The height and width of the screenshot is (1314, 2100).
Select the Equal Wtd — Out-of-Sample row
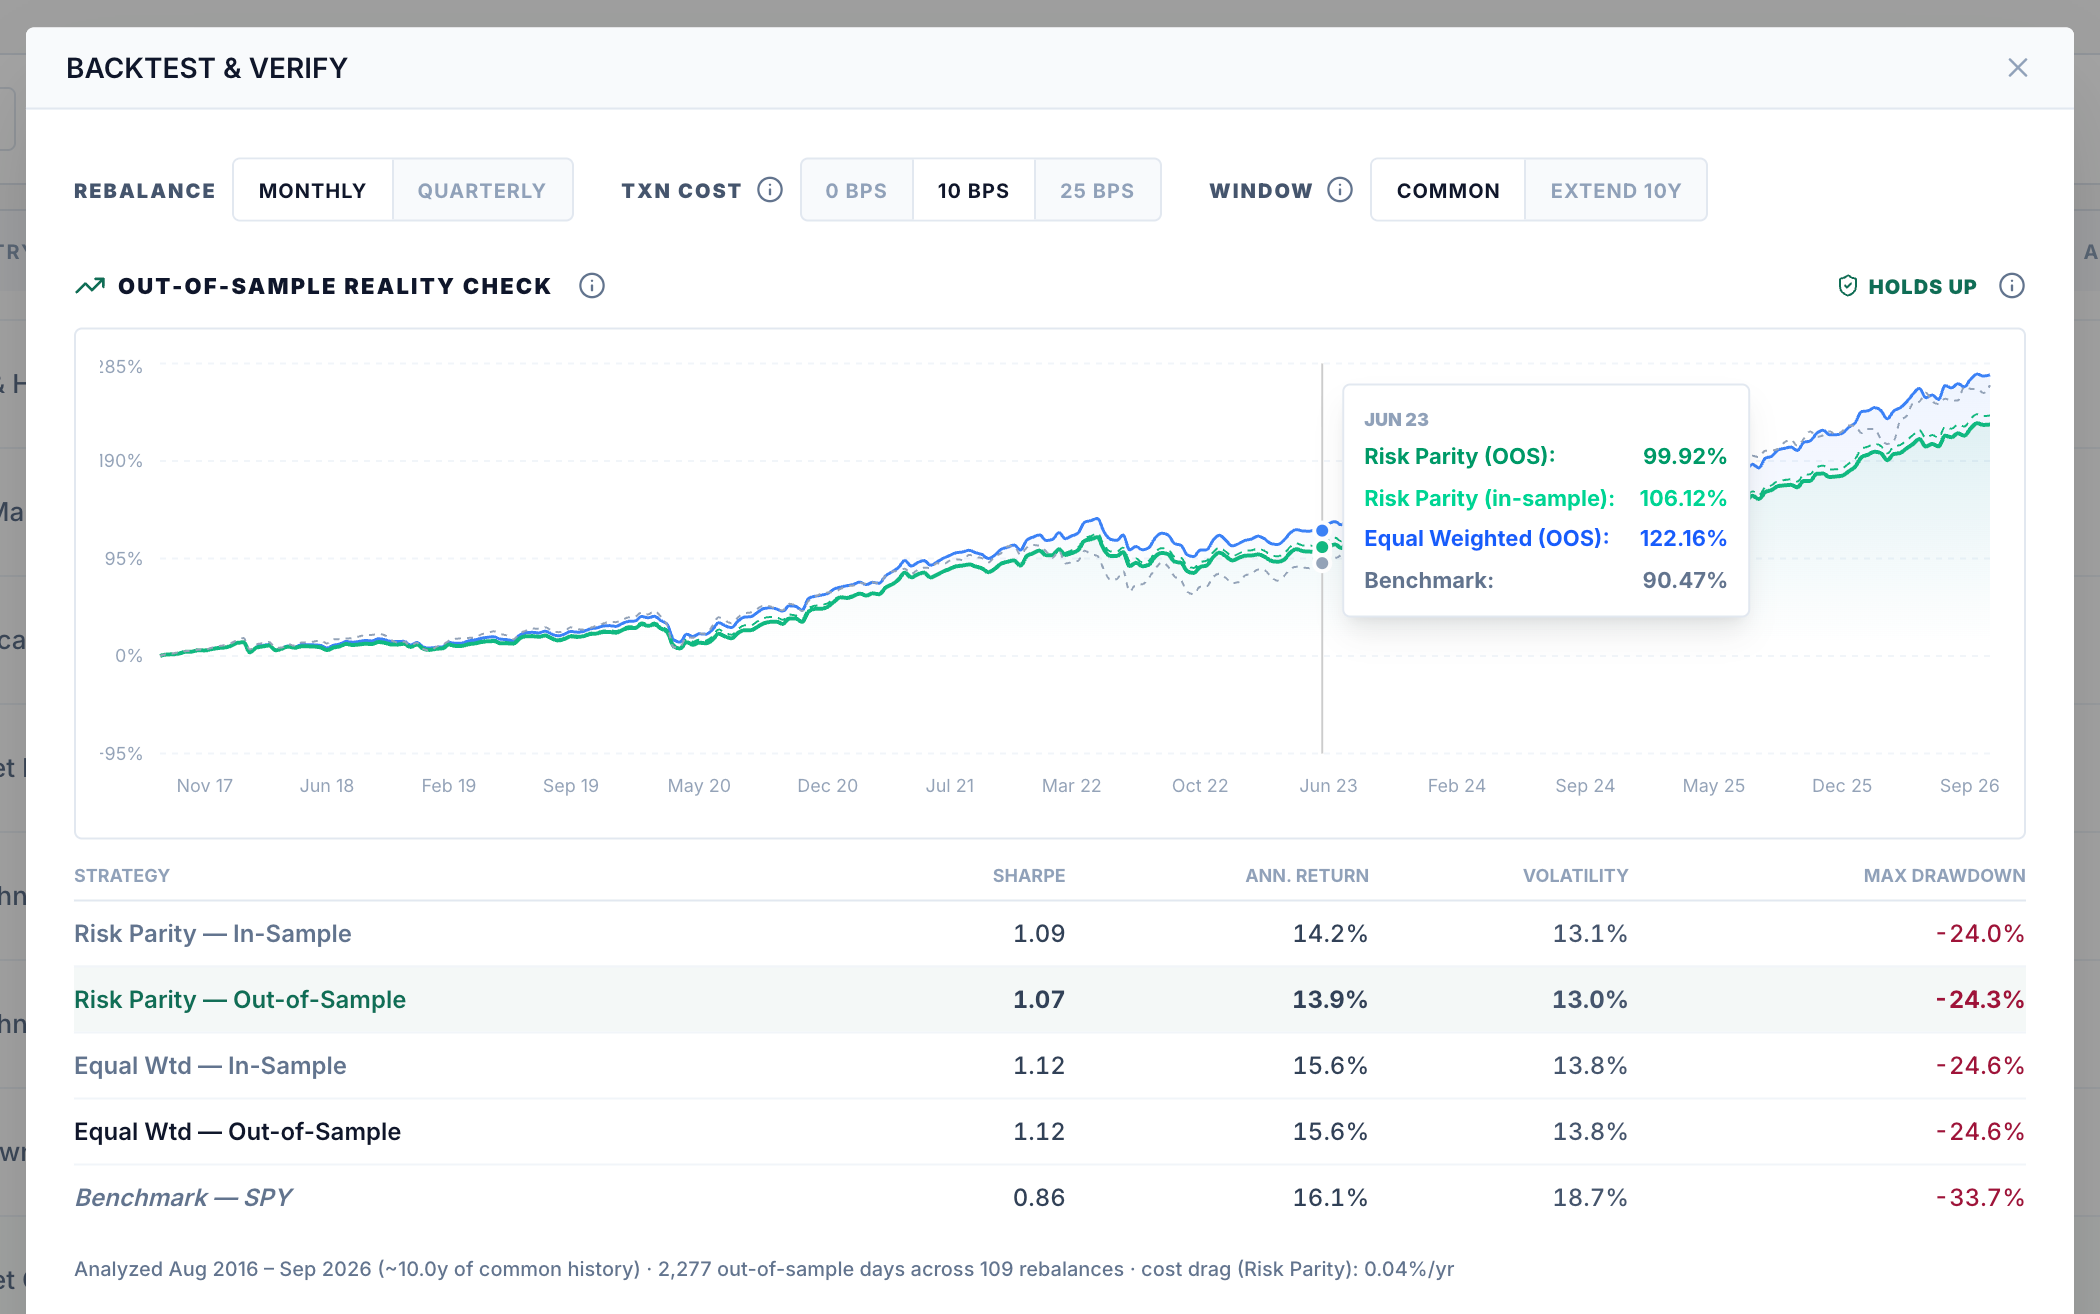[1050, 1132]
